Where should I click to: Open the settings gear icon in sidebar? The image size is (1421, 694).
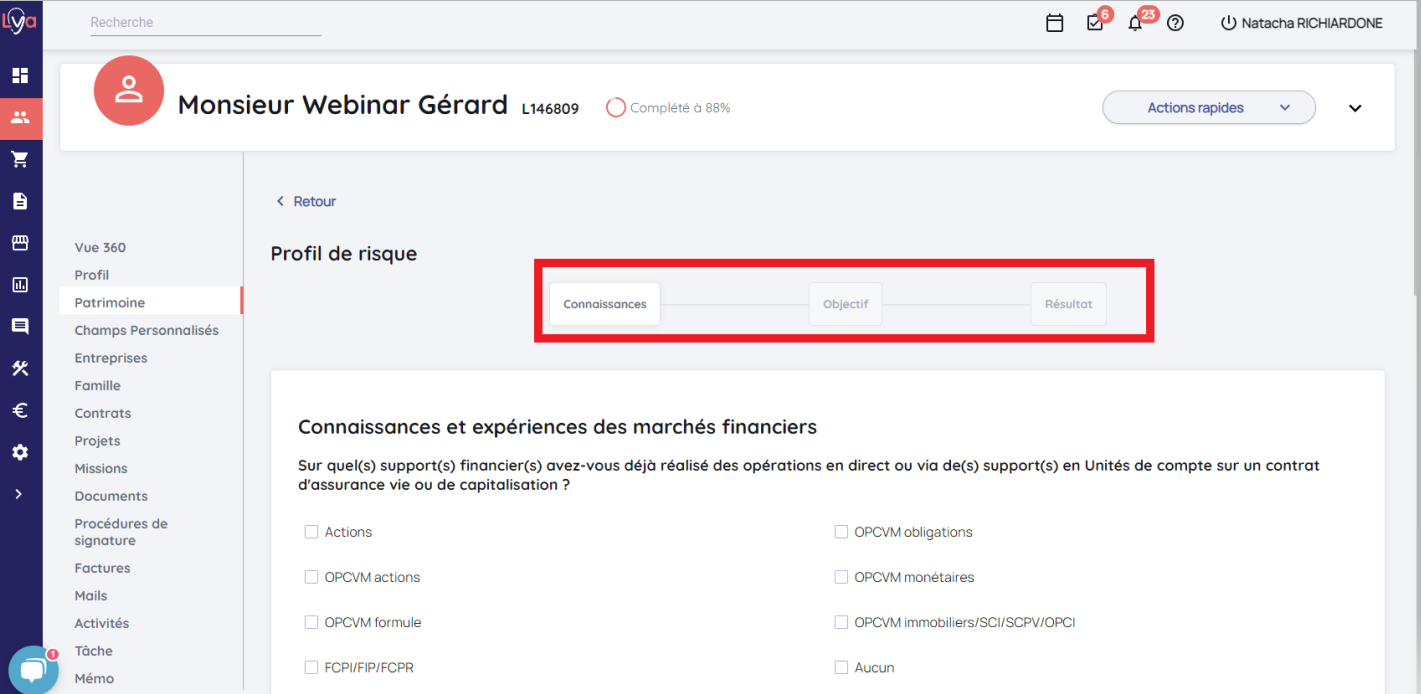coord(20,452)
